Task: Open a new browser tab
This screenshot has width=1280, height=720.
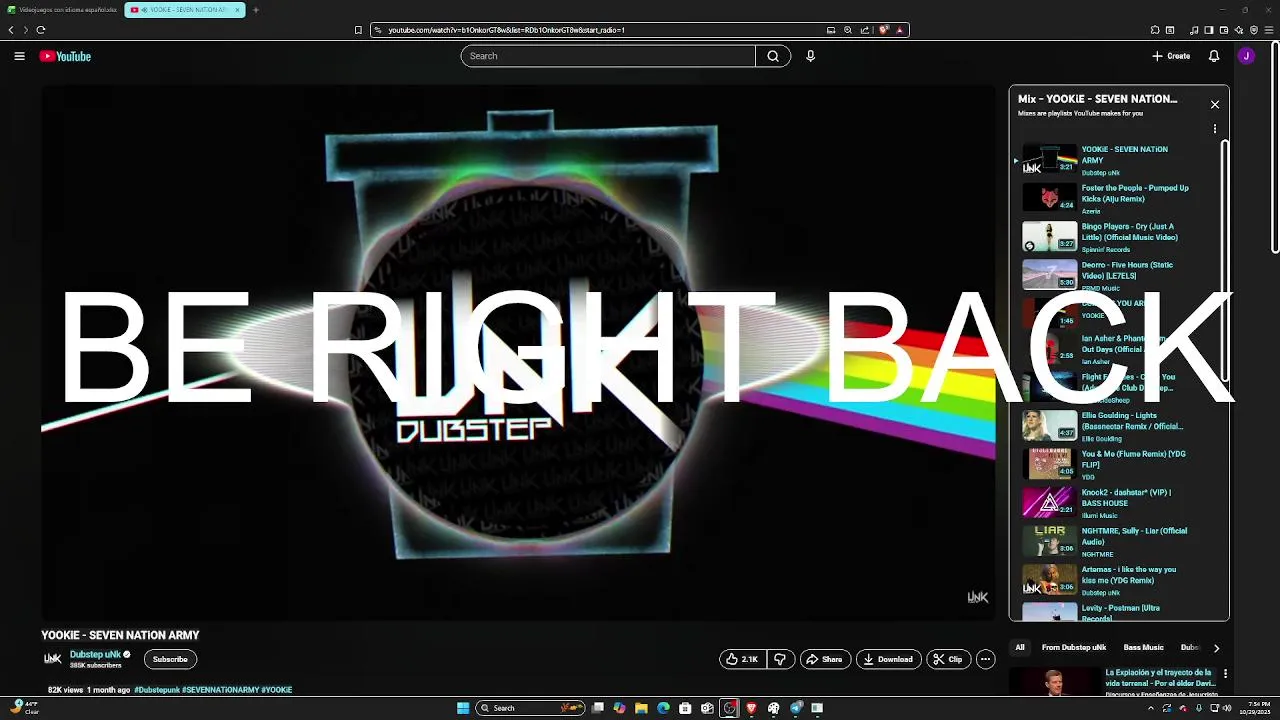Action: coord(255,10)
